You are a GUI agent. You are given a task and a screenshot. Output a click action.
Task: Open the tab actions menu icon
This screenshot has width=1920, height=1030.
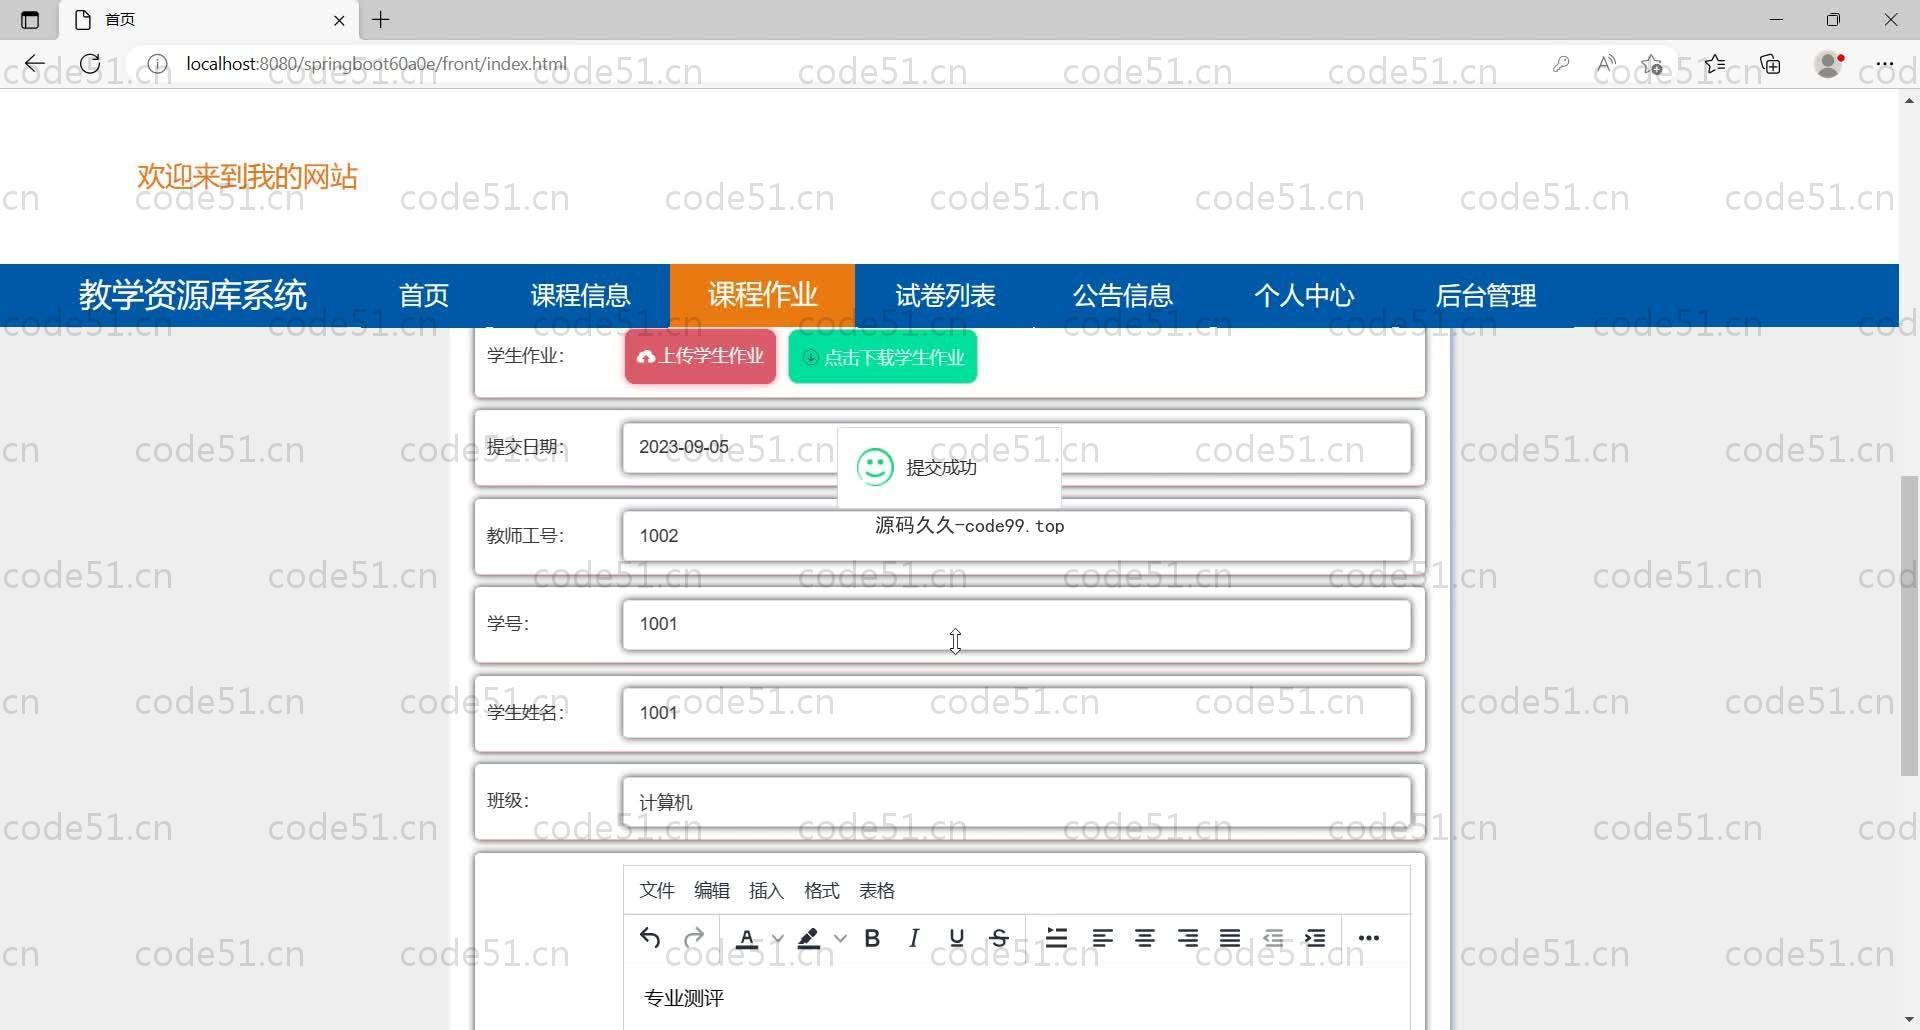[30, 19]
